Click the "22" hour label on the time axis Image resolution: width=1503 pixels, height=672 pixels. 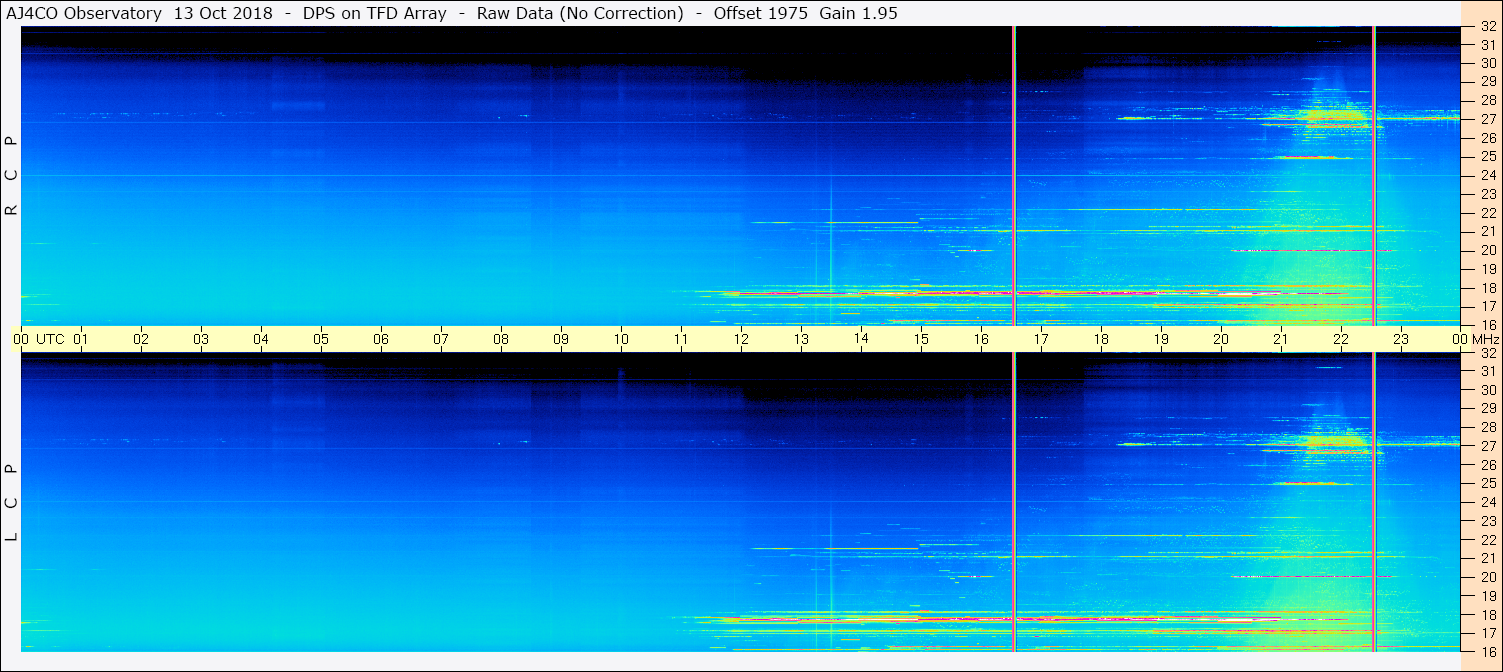1341,339
